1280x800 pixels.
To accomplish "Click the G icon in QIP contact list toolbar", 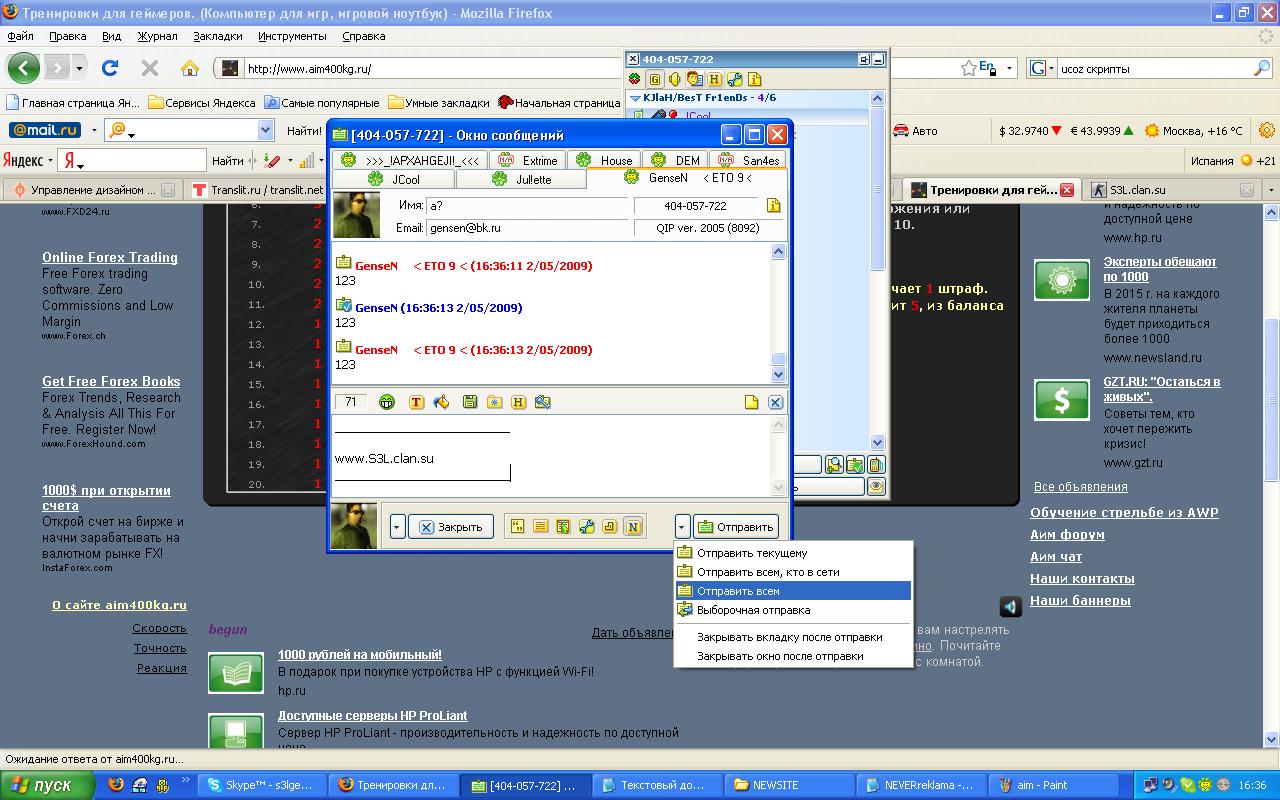I will tap(655, 79).
